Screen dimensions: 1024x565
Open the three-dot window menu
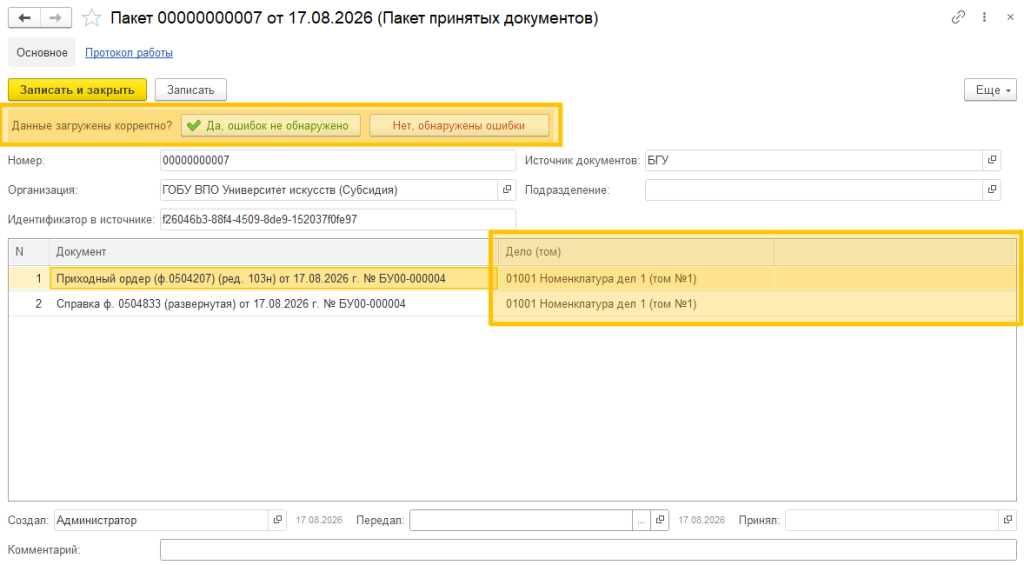click(984, 18)
